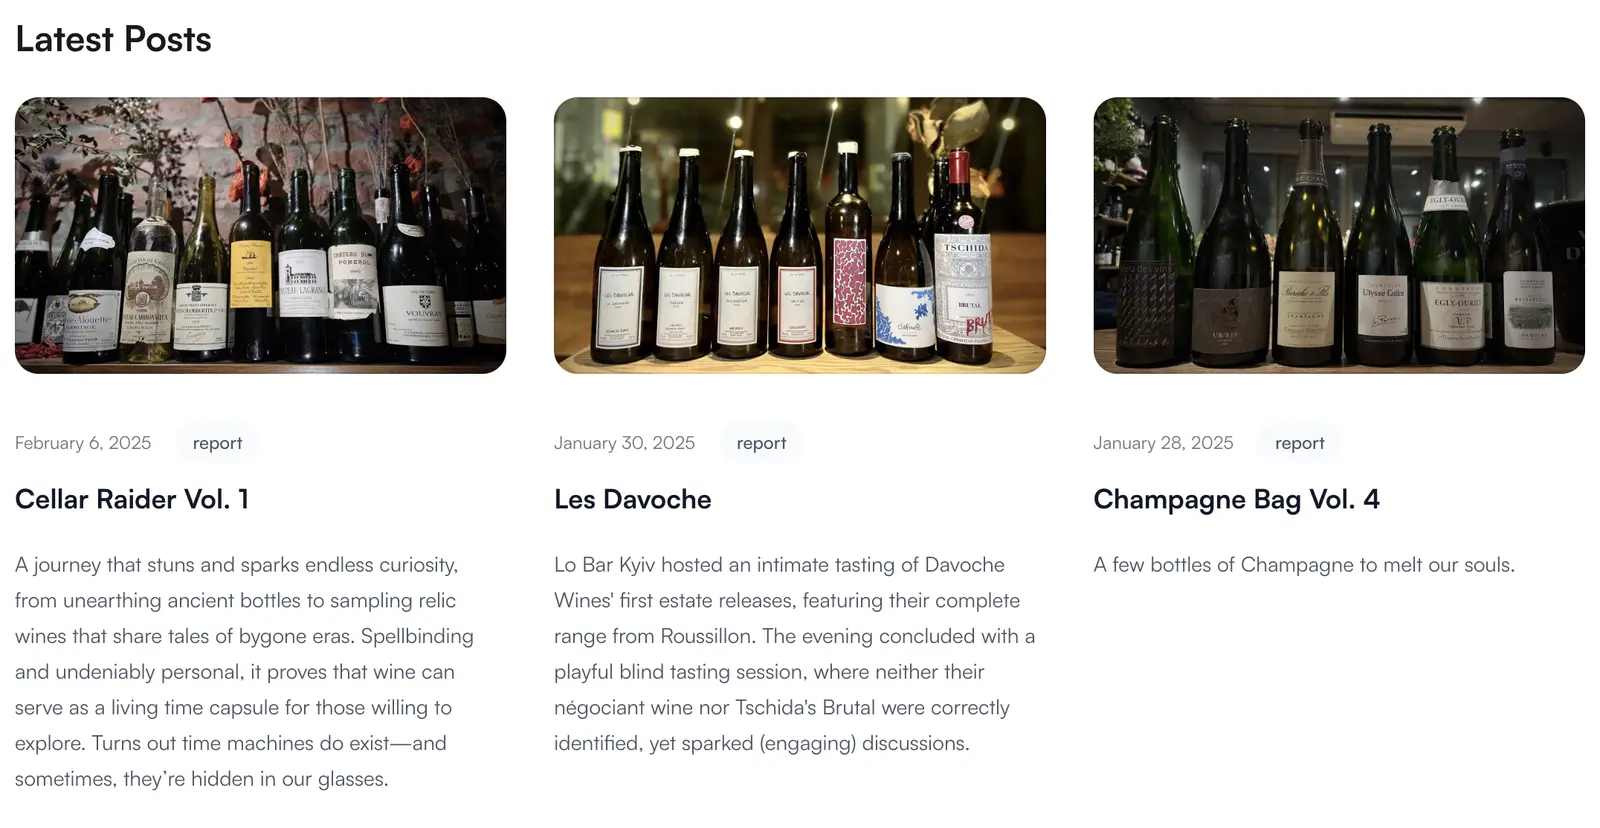Click the Vouvray bottle in the first photo
Viewport: 1600px width, 828px height.
pyautogui.click(x=412, y=260)
